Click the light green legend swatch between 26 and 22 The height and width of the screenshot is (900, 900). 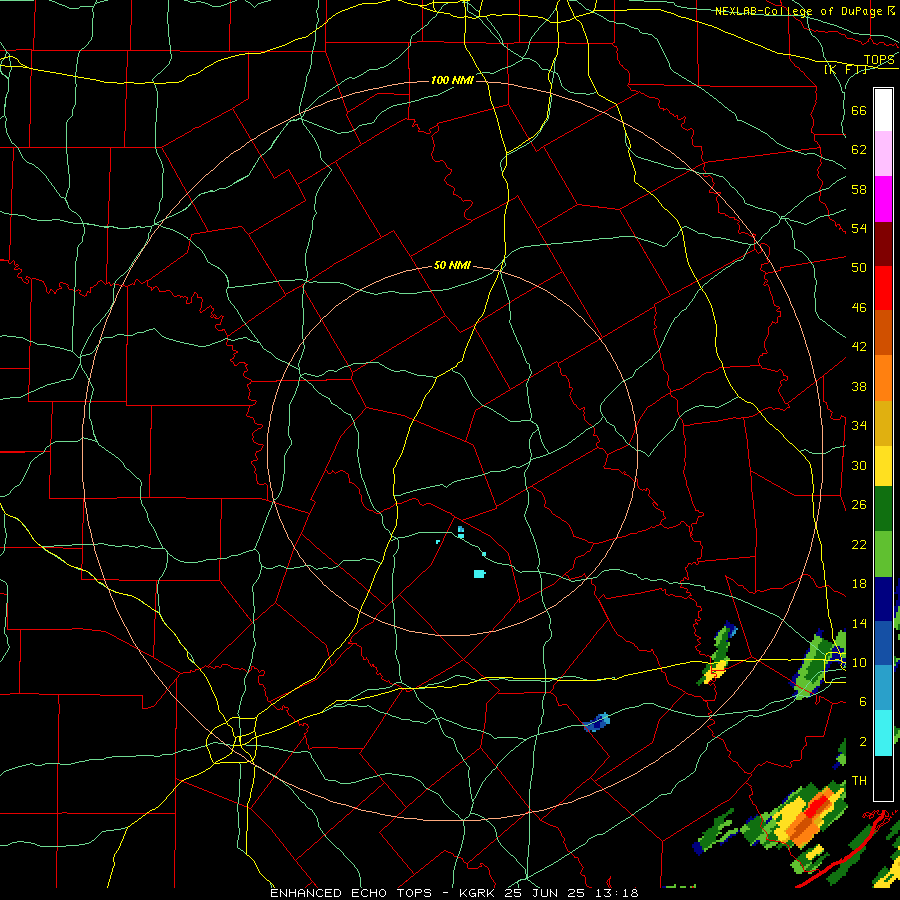(x=883, y=554)
